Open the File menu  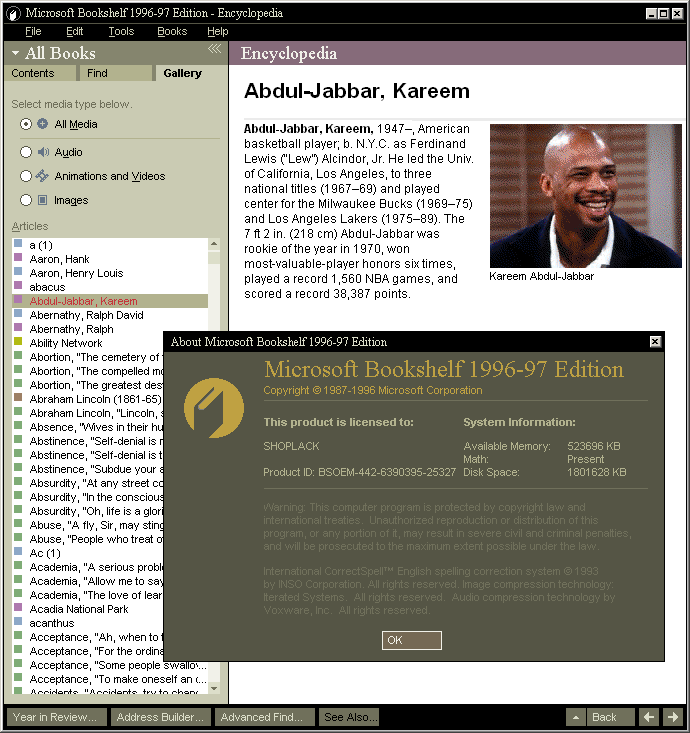pyautogui.click(x=33, y=31)
